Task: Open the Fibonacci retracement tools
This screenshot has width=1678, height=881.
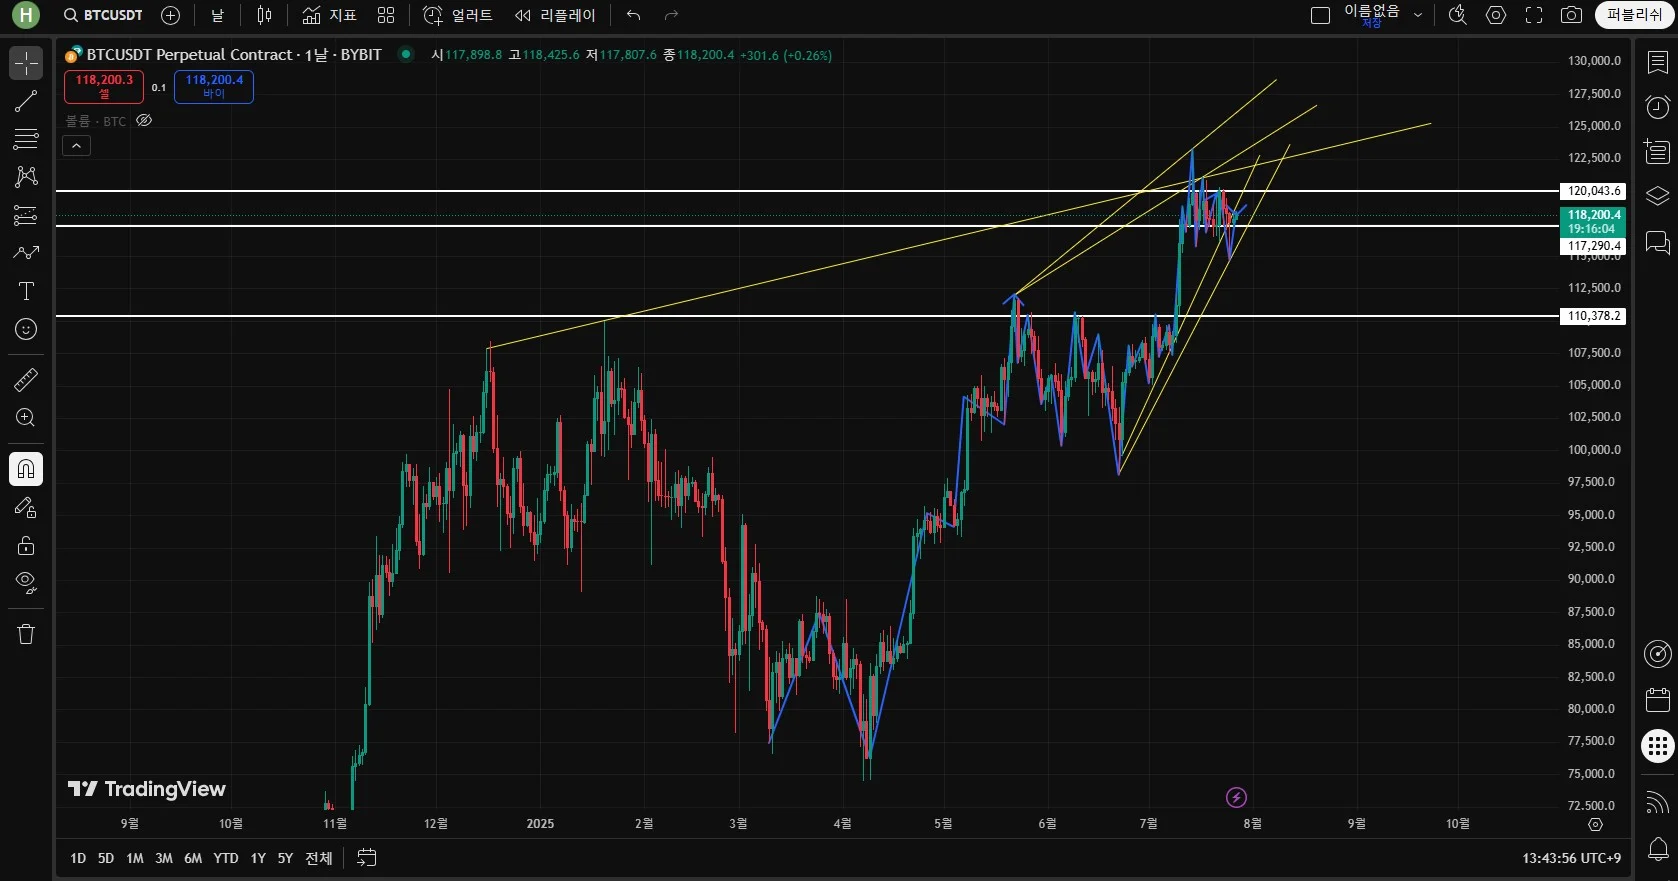Action: 26,139
